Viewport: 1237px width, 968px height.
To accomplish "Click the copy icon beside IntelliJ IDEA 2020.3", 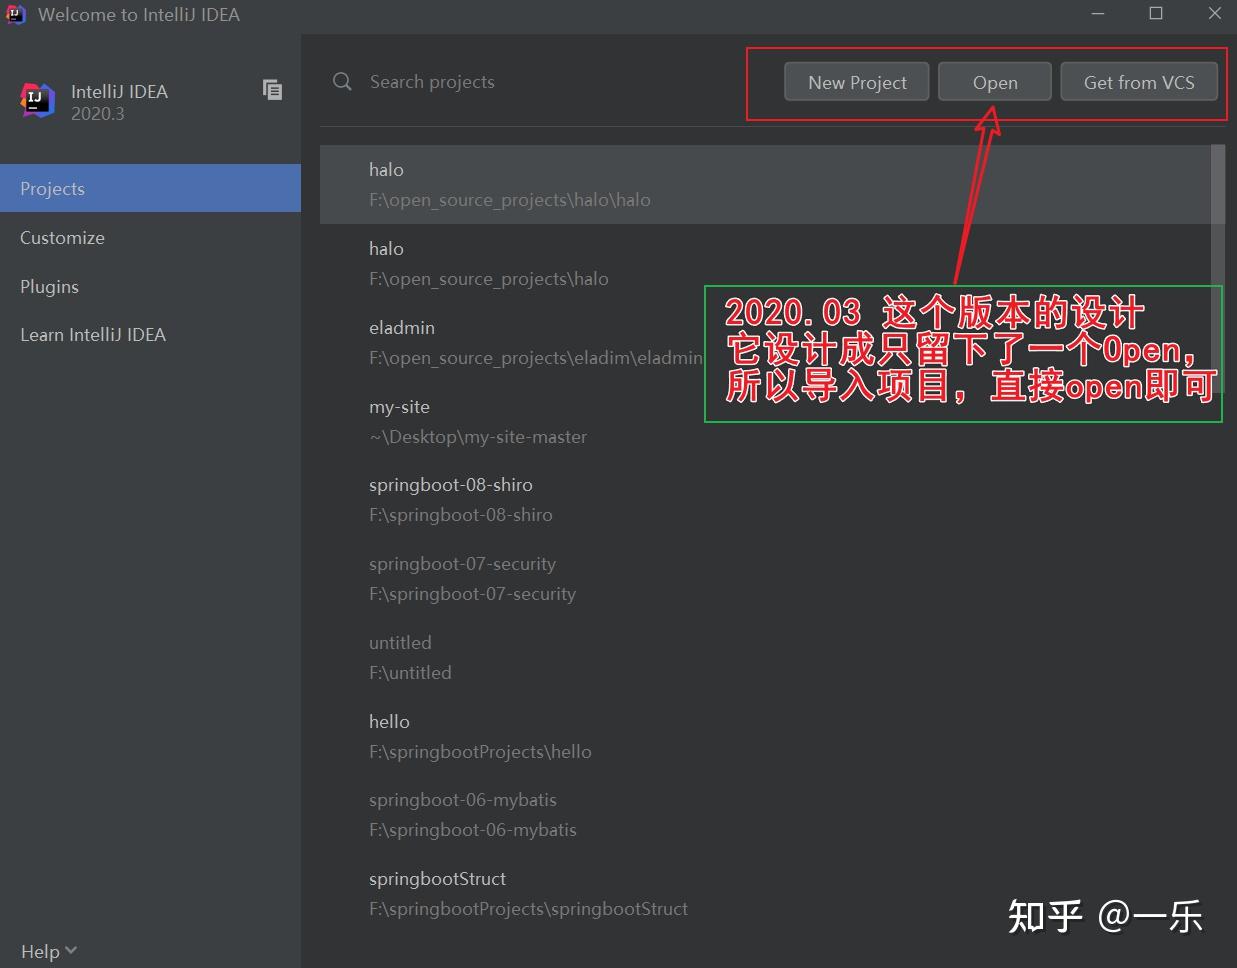I will pyautogui.click(x=272, y=90).
